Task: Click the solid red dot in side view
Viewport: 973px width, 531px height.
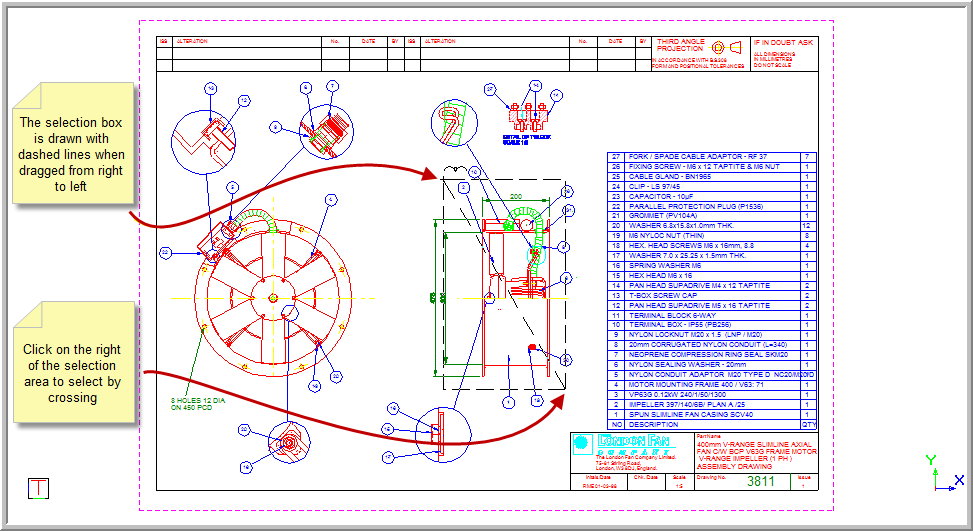Action: tap(532, 348)
